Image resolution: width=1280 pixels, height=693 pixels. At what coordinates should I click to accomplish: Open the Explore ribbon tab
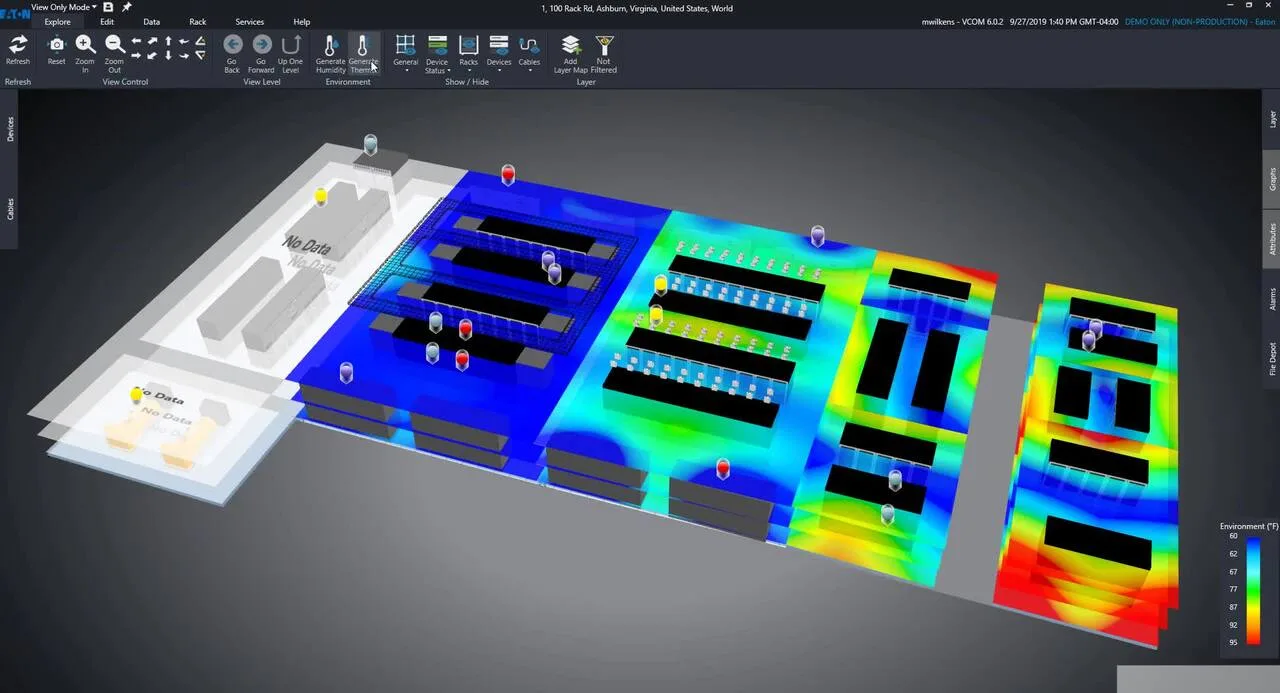(x=57, y=22)
